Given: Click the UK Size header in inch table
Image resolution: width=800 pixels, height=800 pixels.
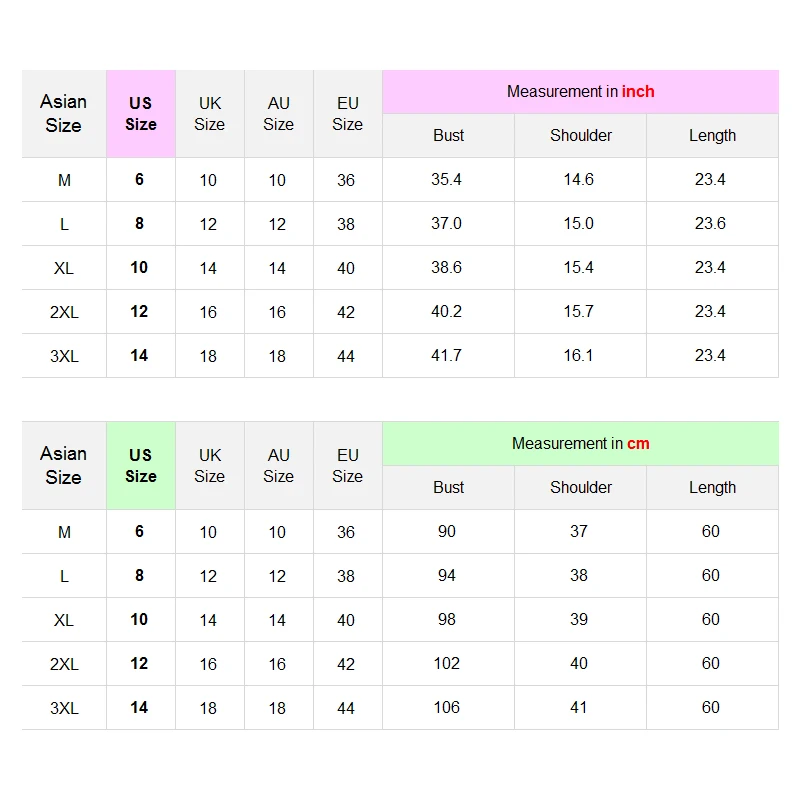Looking at the screenshot, I should (x=210, y=113).
